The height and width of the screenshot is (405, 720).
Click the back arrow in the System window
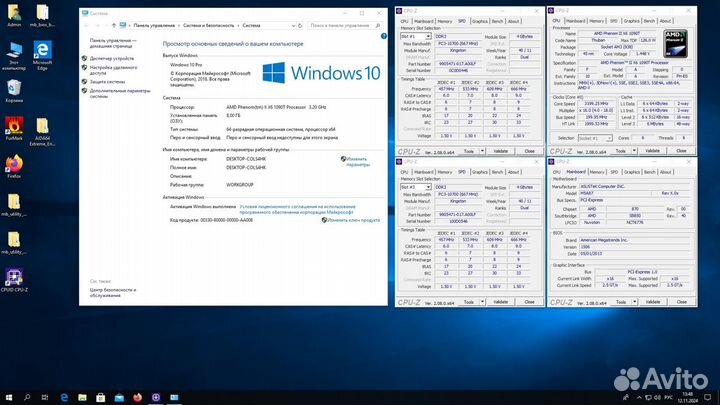tap(87, 26)
